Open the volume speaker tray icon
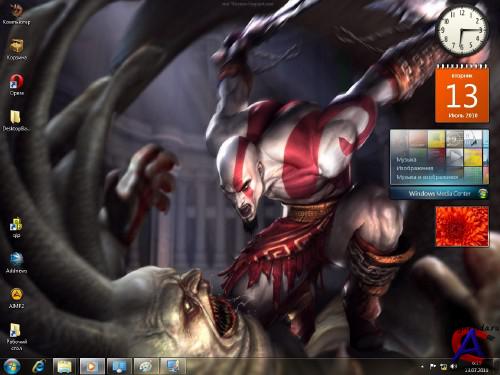The width and height of the screenshot is (500, 375). [x=453, y=367]
